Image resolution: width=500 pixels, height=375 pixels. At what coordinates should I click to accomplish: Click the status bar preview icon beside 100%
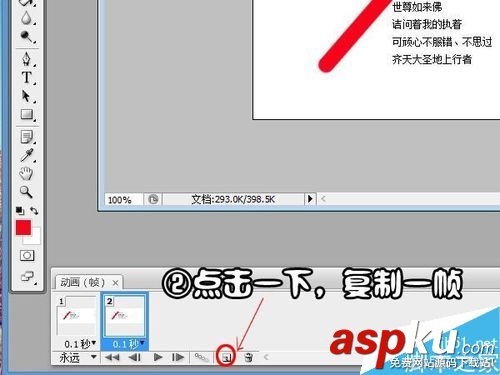[x=153, y=199]
